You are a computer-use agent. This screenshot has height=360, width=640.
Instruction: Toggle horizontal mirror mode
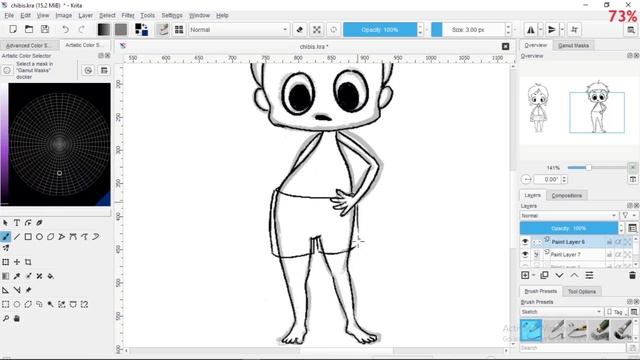tap(531, 29)
